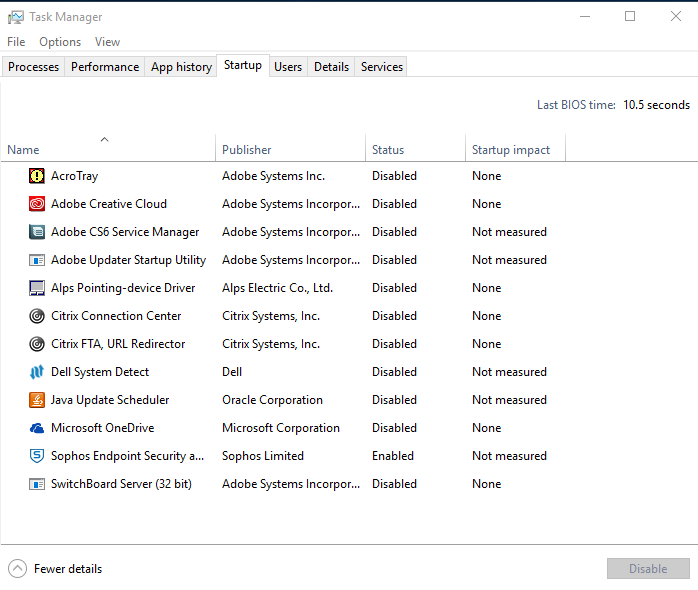Click the Task Manager title bar icon
698x590 pixels.
(x=16, y=17)
